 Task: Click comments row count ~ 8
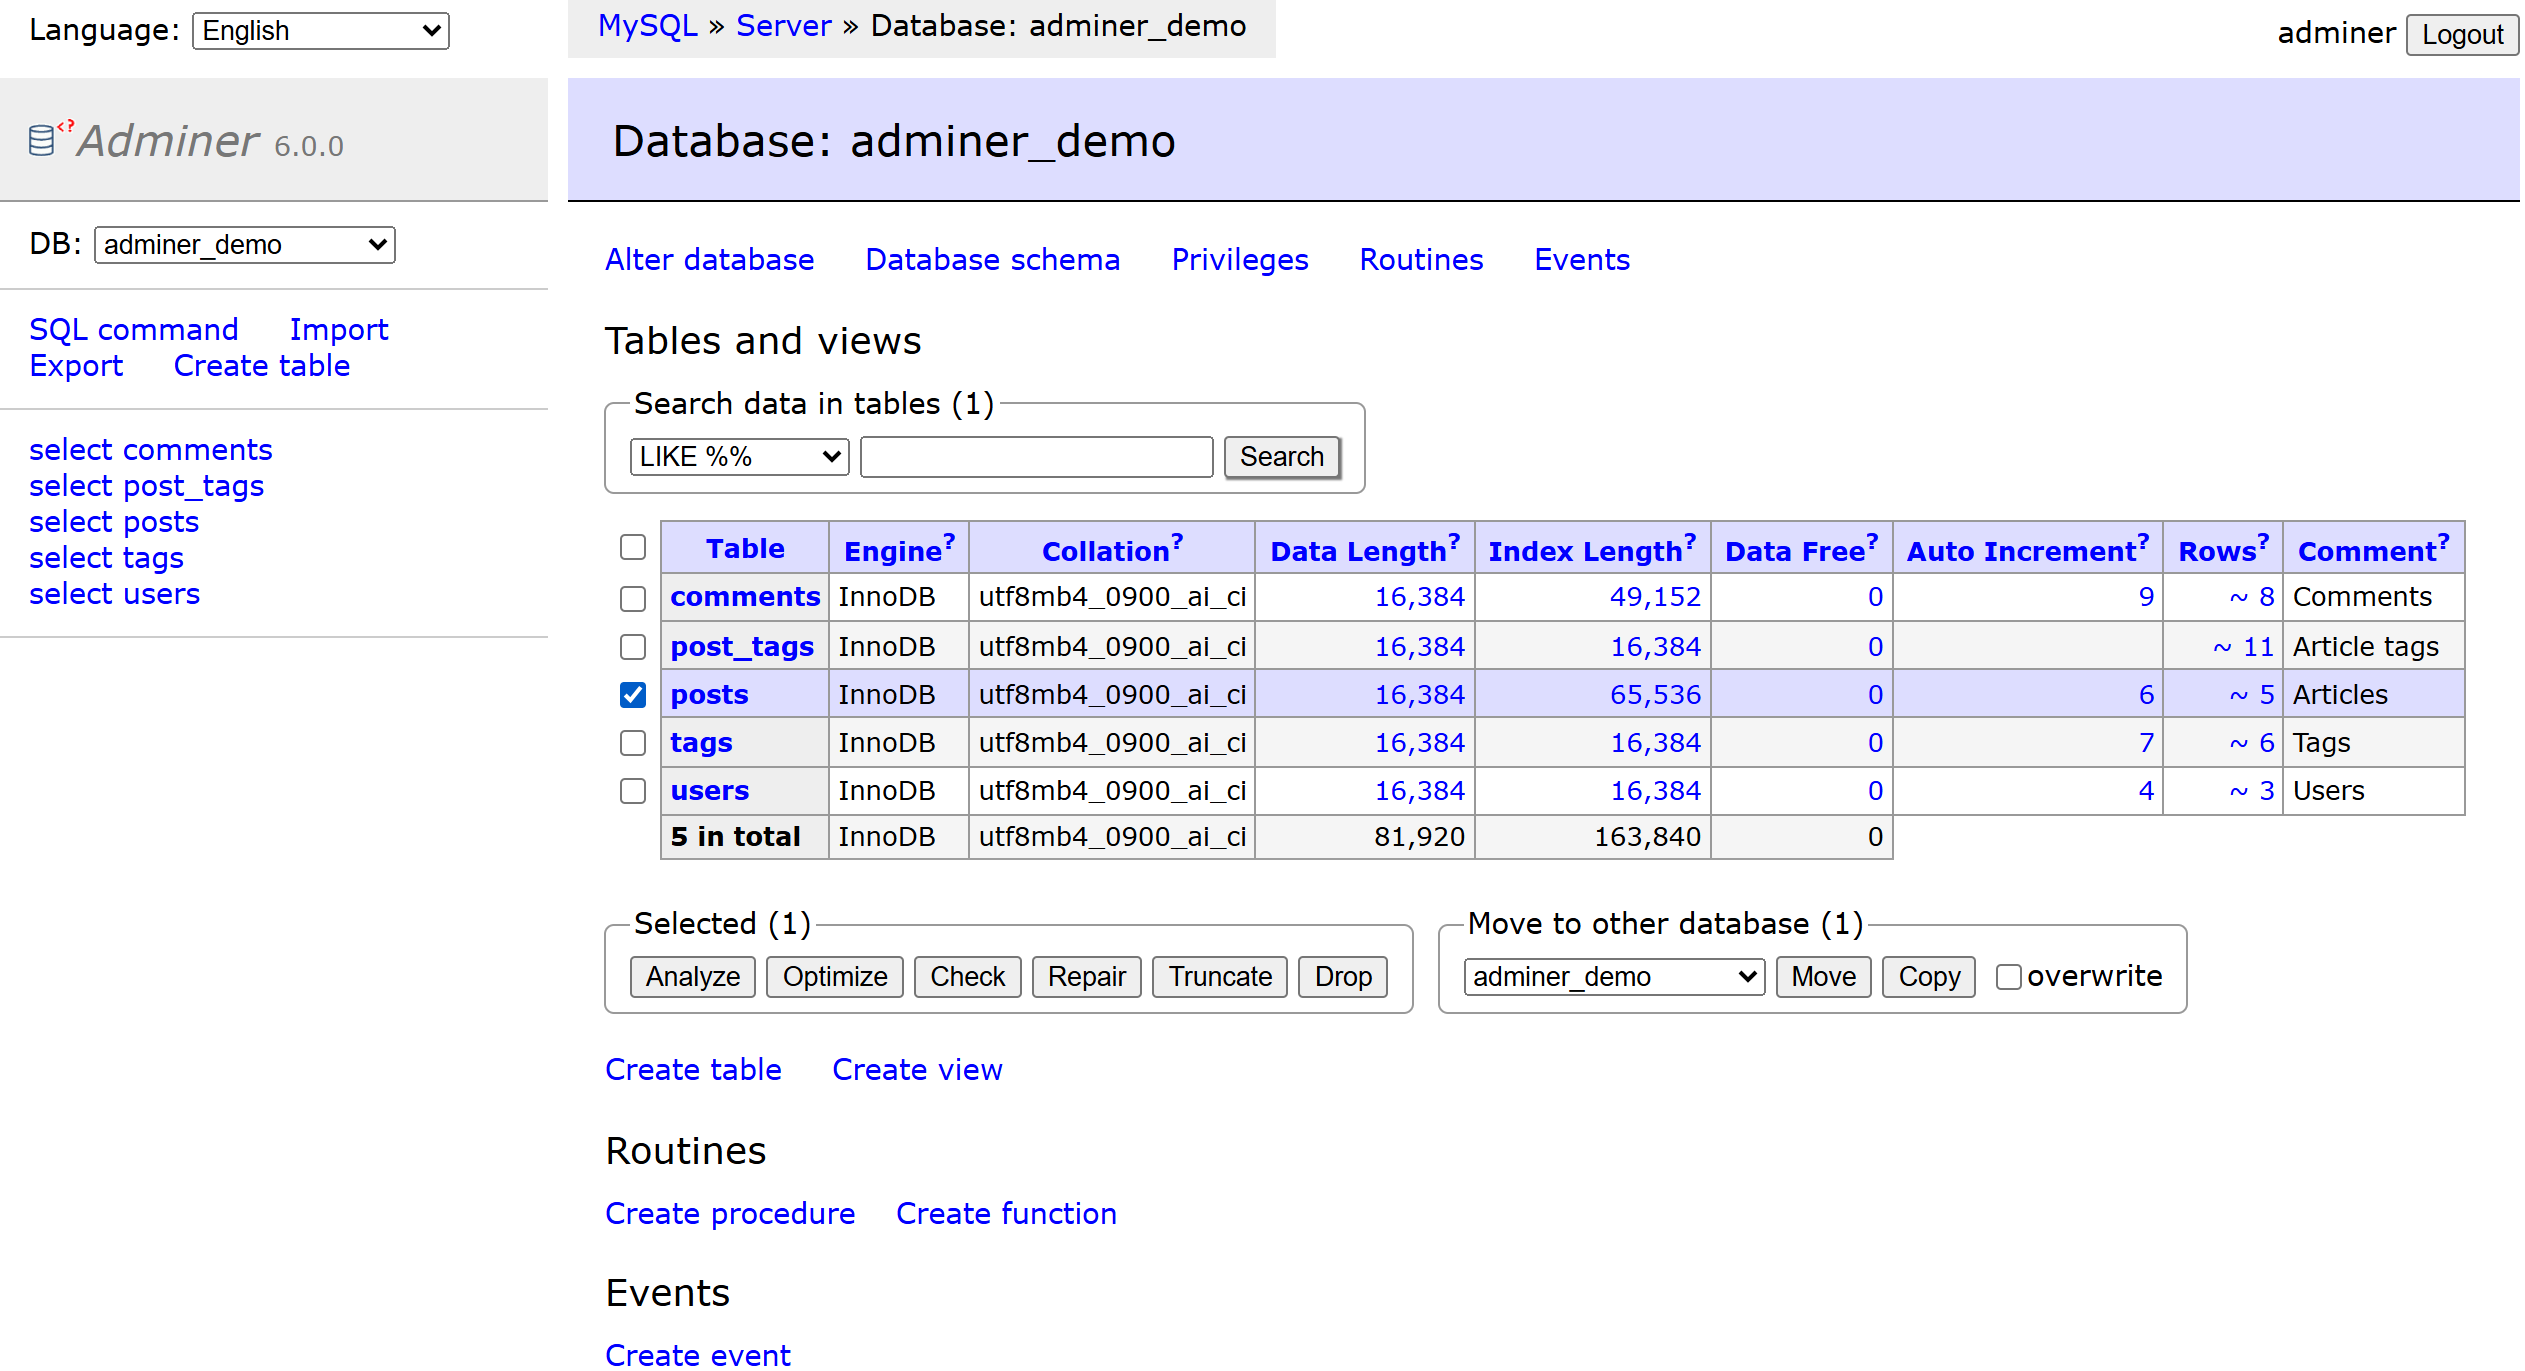coord(2252,597)
